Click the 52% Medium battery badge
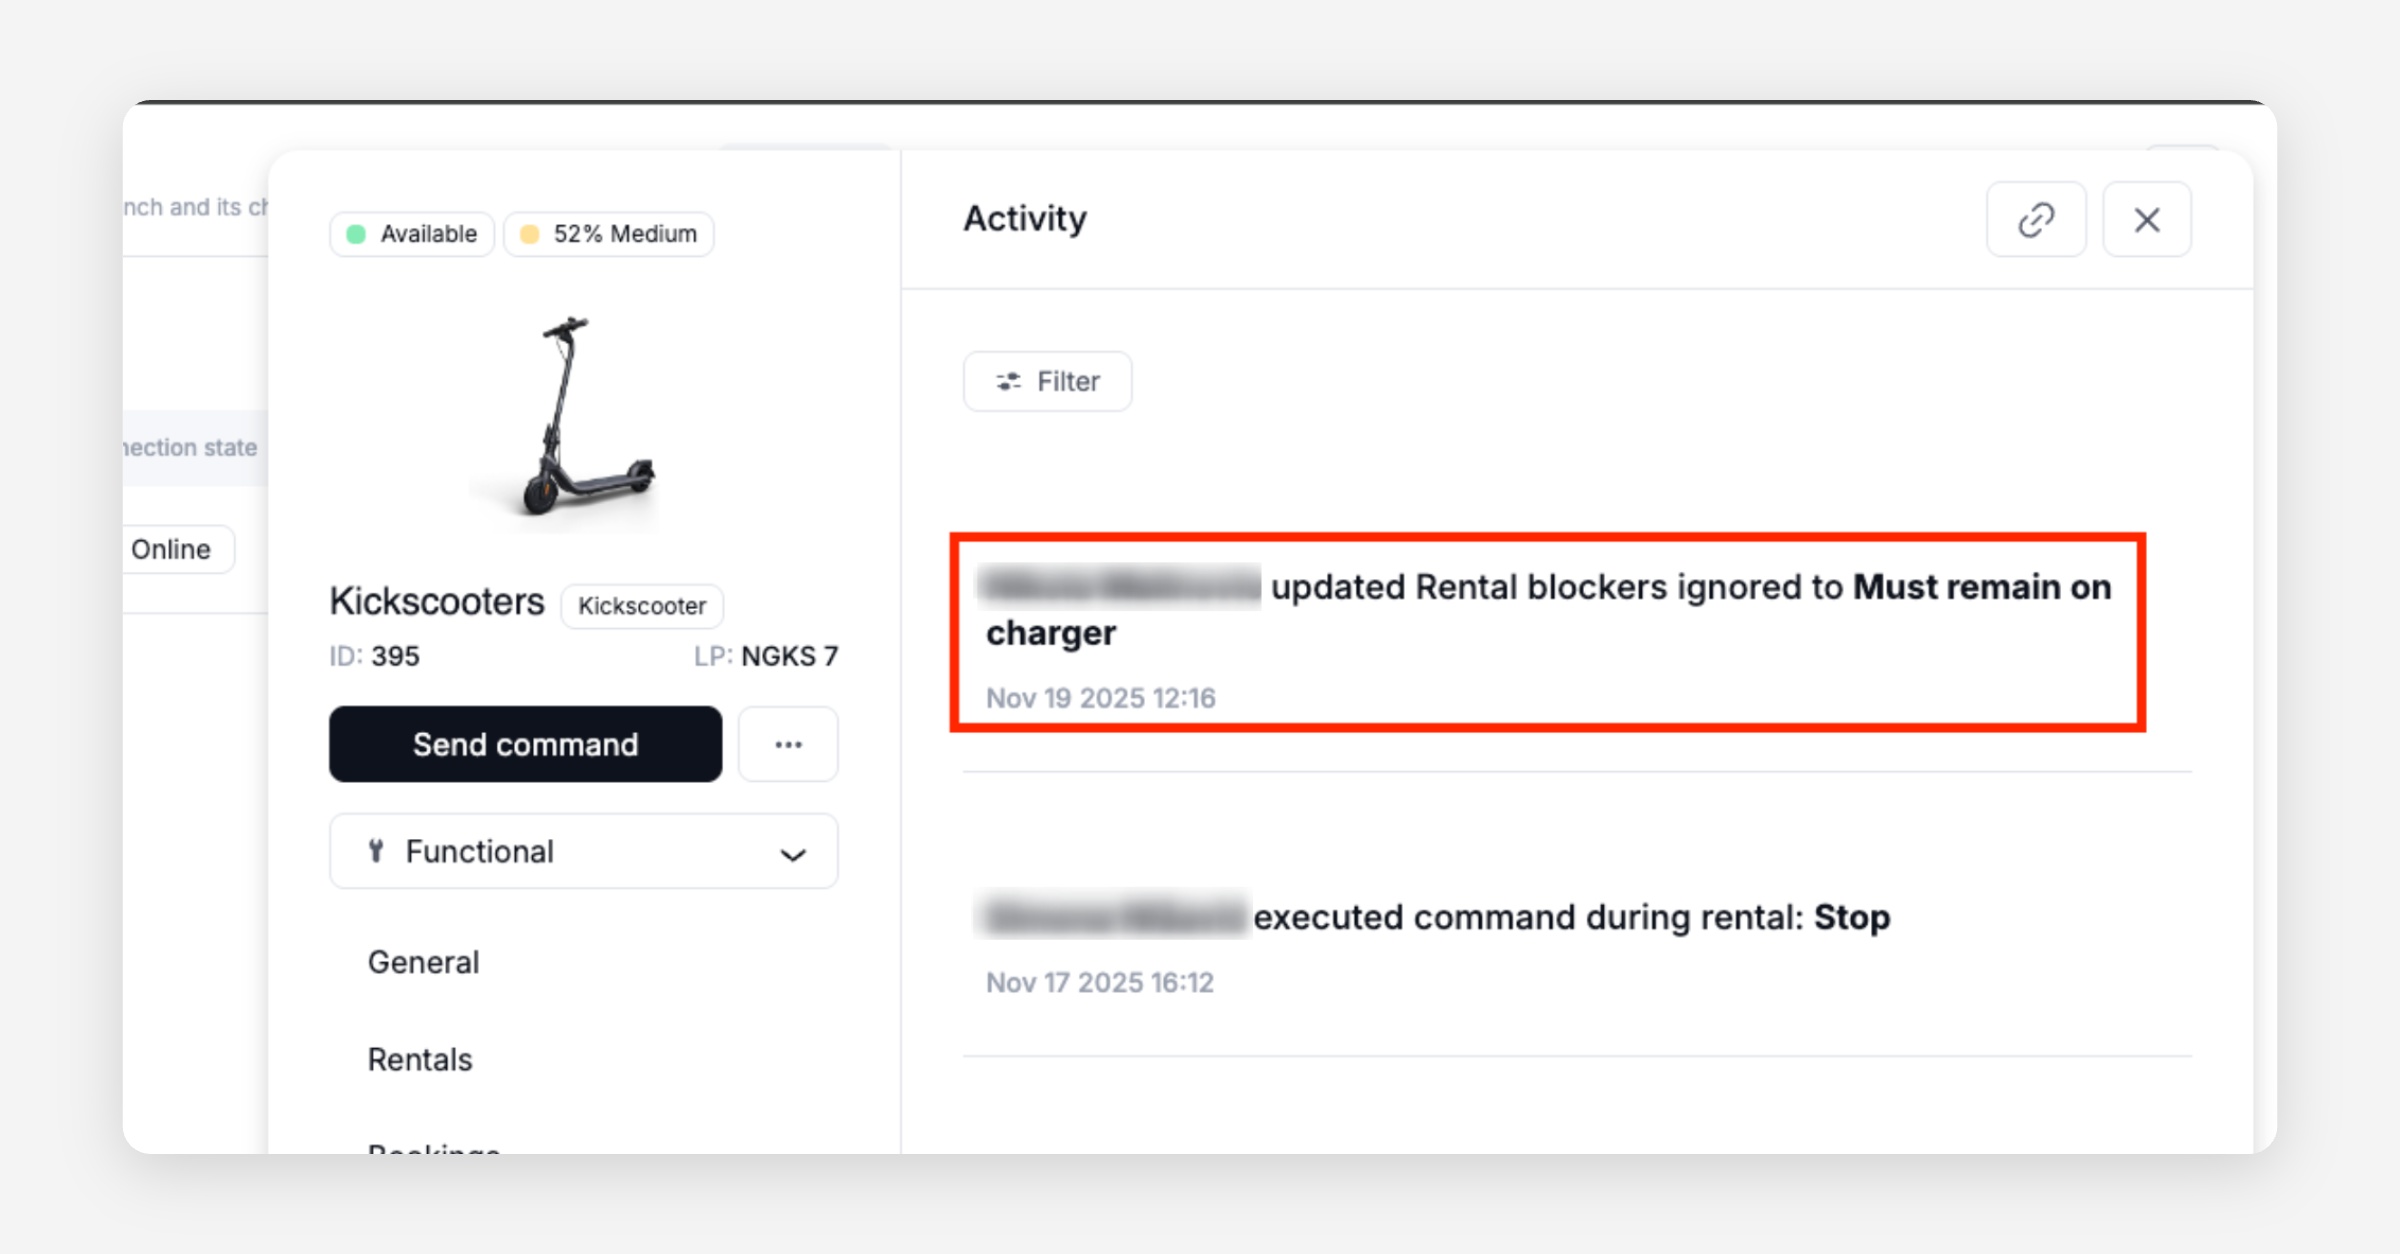 pos(608,234)
